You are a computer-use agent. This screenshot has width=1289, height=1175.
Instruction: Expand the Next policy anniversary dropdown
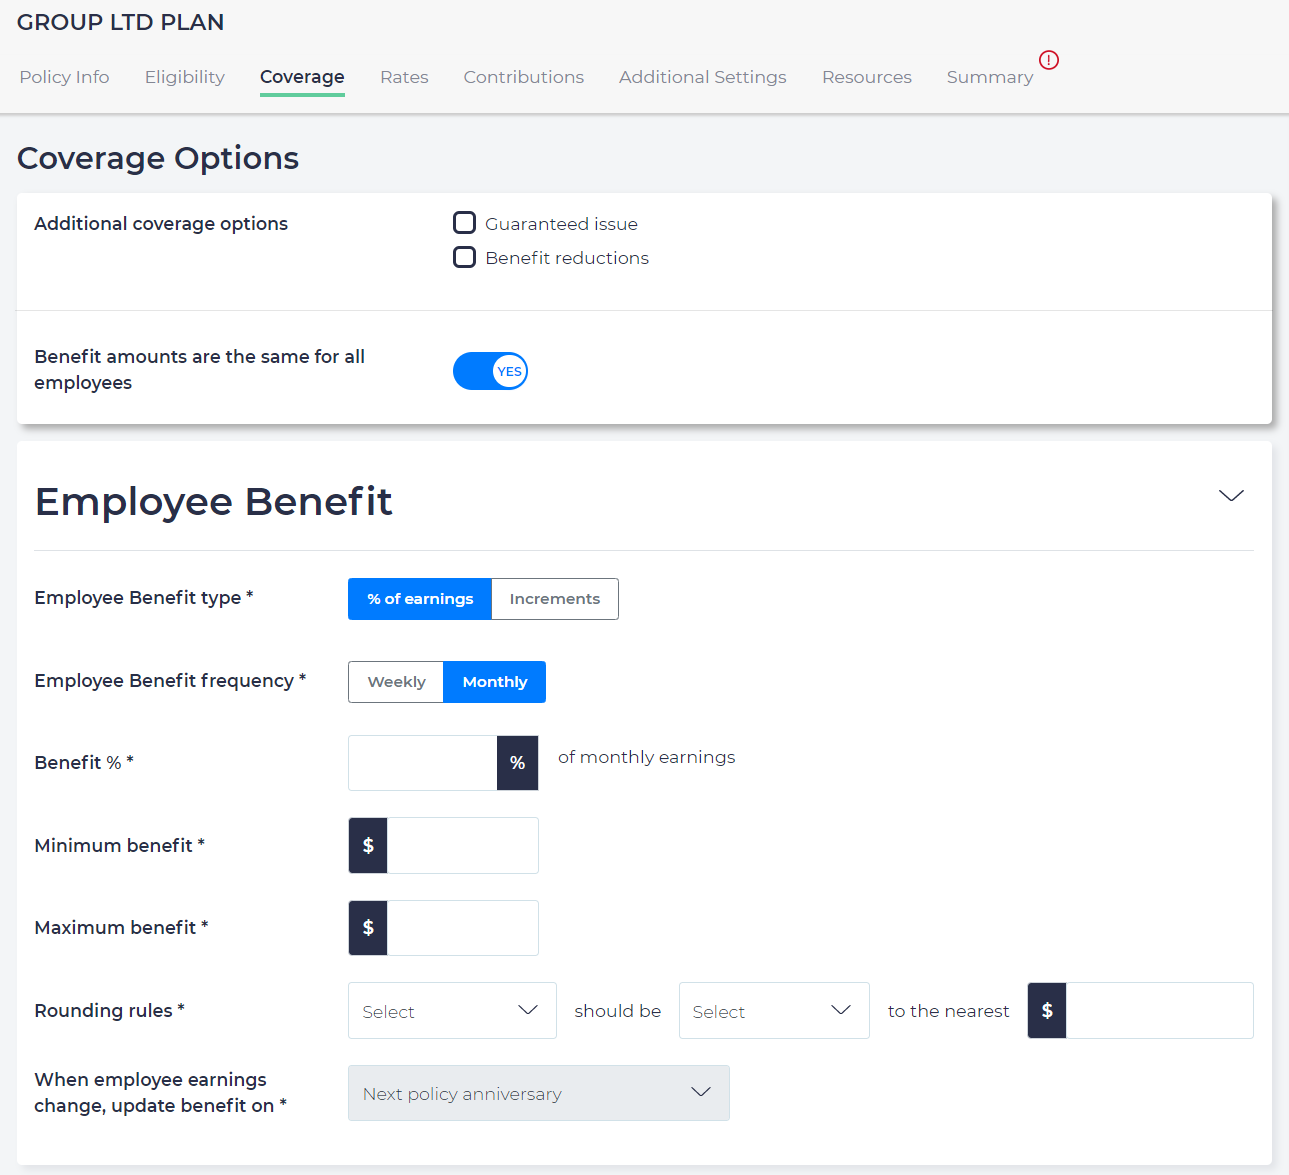[538, 1093]
